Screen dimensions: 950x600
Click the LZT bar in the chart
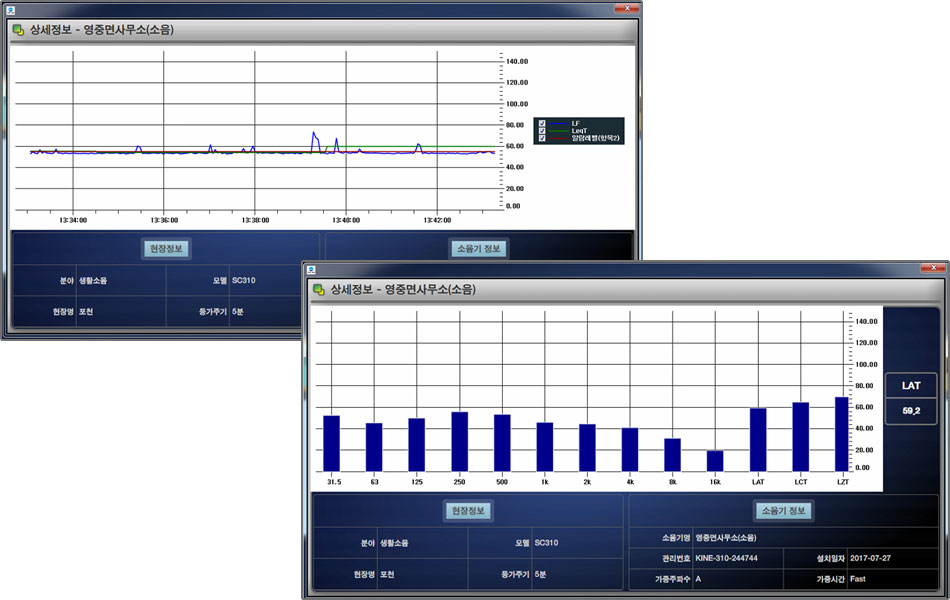coord(843,434)
